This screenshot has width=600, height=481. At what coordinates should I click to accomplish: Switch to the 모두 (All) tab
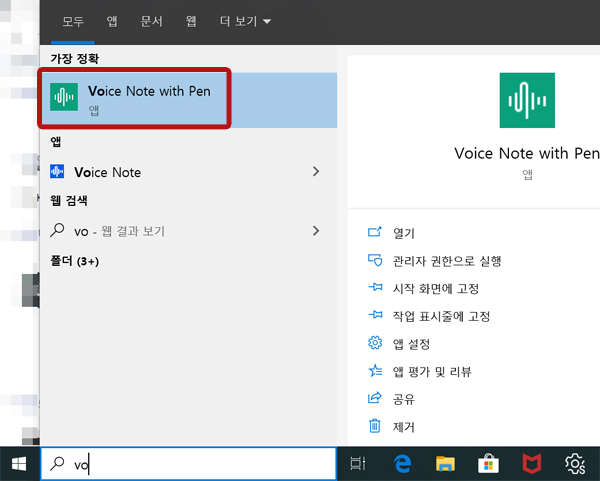coord(73,21)
